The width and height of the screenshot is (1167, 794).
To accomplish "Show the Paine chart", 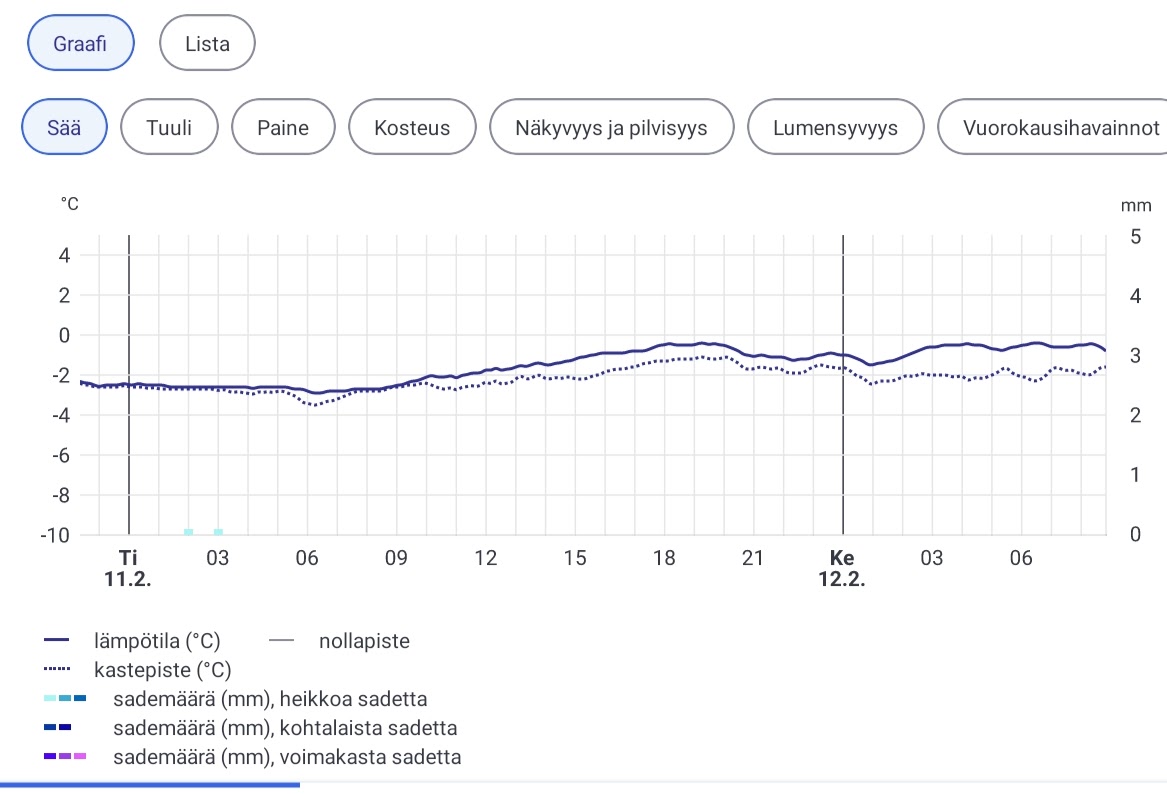I will pyautogui.click(x=282, y=127).
